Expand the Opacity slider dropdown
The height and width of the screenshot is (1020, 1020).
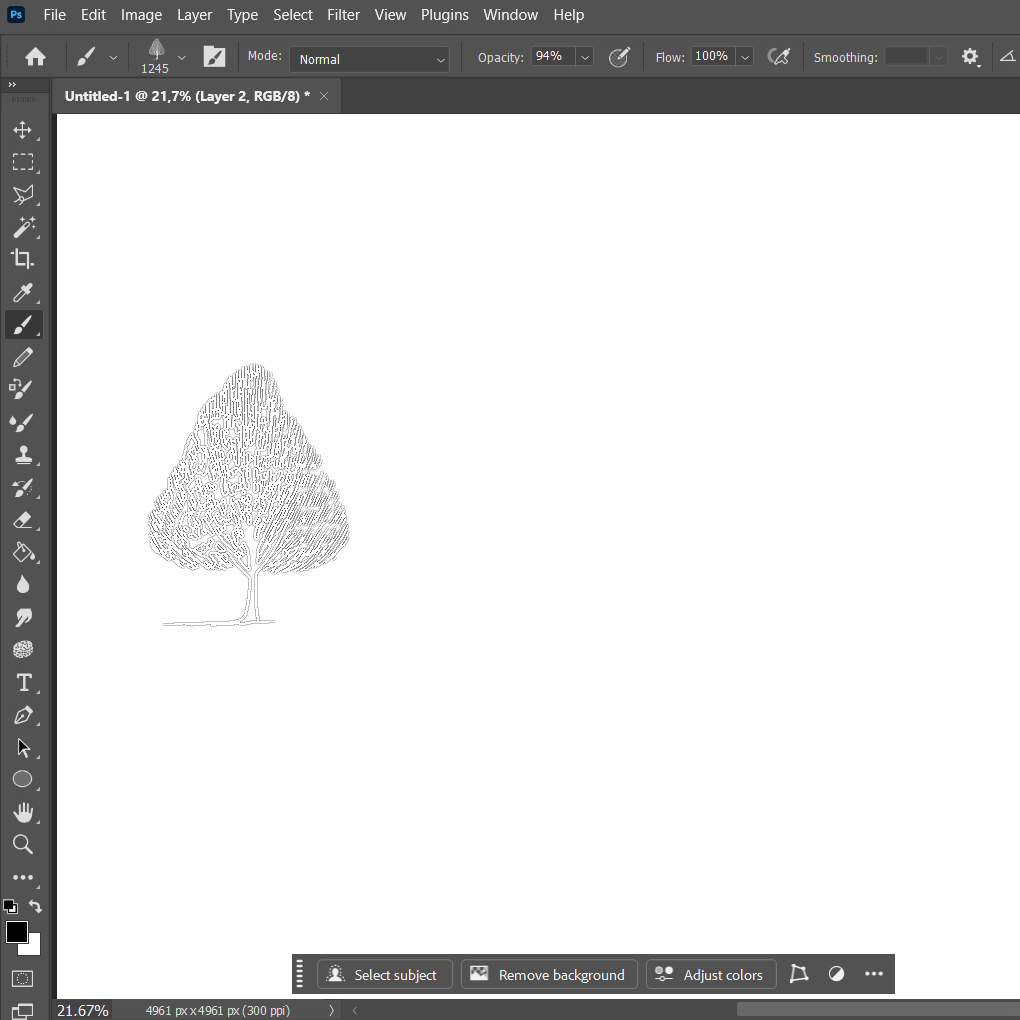[585, 58]
